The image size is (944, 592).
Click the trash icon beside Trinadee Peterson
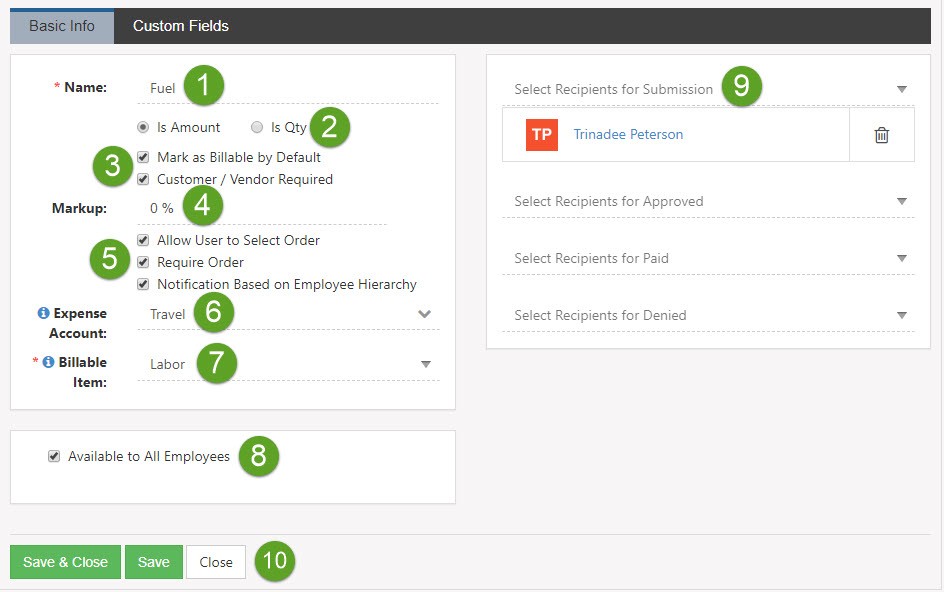tap(881, 135)
